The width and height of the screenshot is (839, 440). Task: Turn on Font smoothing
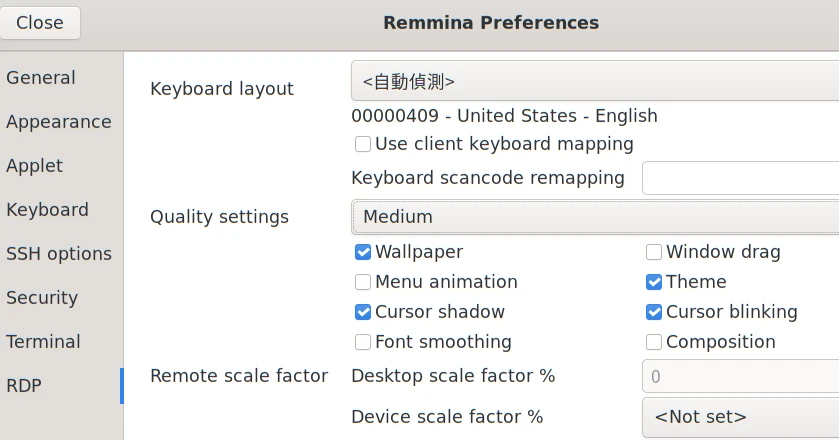(363, 342)
